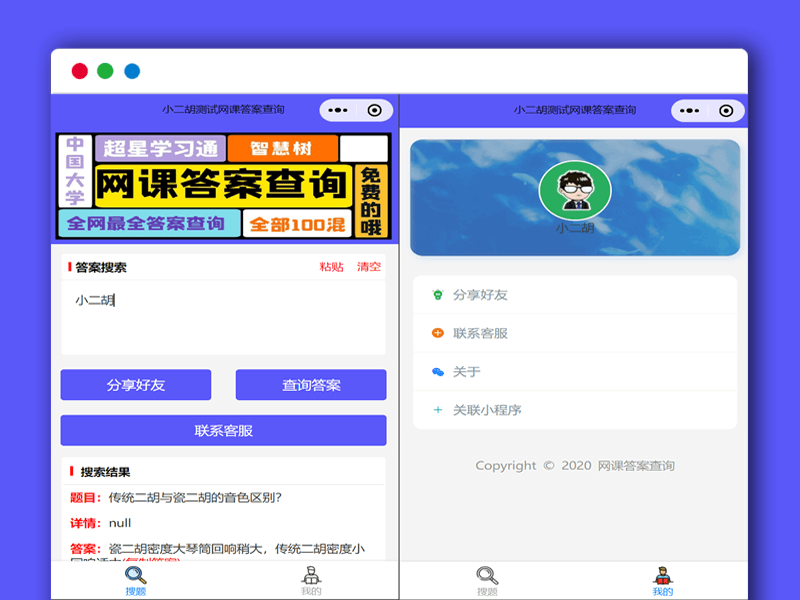This screenshot has height=600, width=800.
Task: Click the 搜索结果 heading
Action: click(x=105, y=472)
